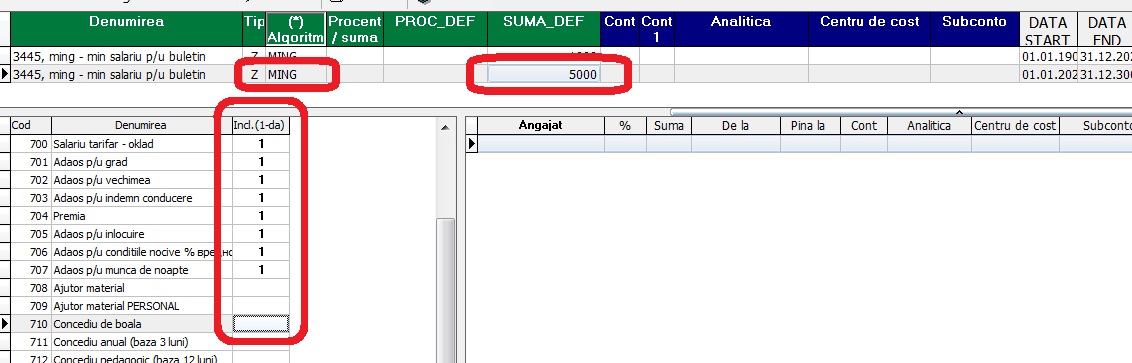Click the Incl. value 1 for Adaos p/u grad
Screen dimensions: 1132x363
click(x=261, y=162)
